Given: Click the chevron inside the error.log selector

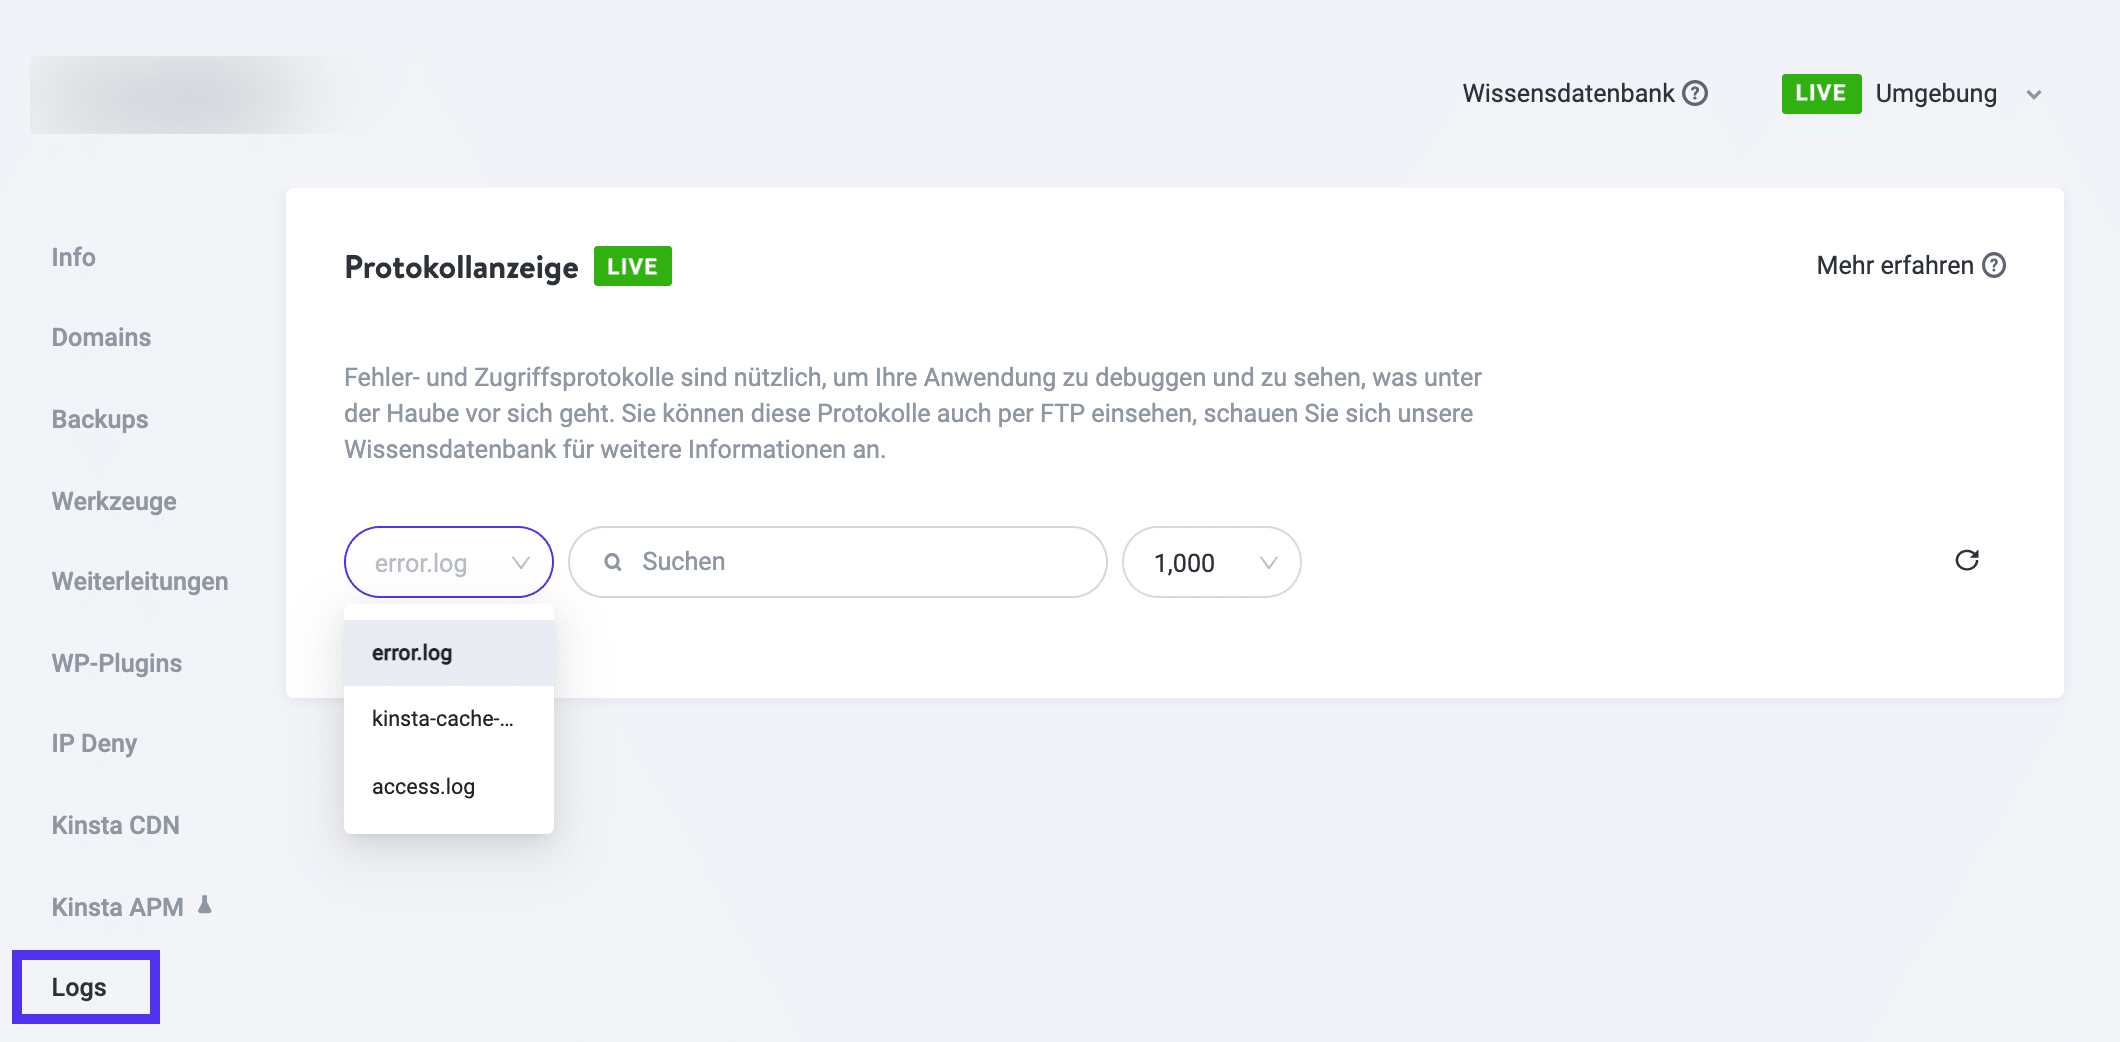Looking at the screenshot, I should 520,562.
